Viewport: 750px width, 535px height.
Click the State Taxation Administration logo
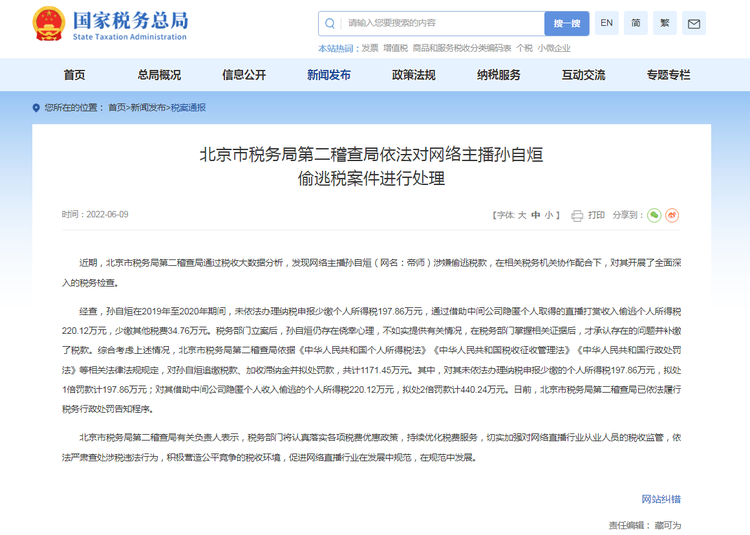pos(110,24)
